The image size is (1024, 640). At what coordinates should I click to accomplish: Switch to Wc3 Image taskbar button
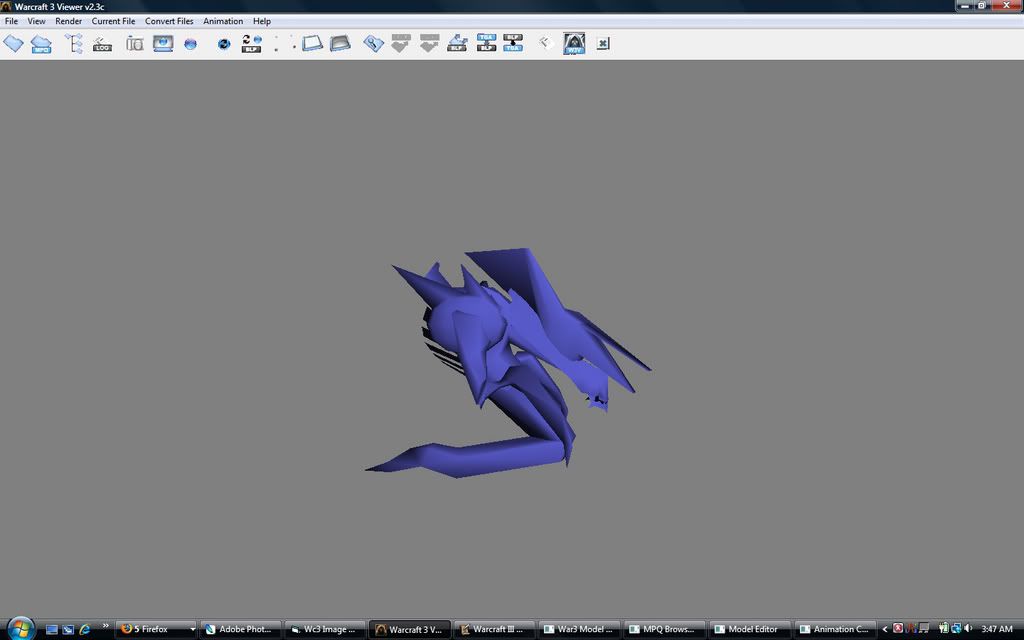(325, 630)
